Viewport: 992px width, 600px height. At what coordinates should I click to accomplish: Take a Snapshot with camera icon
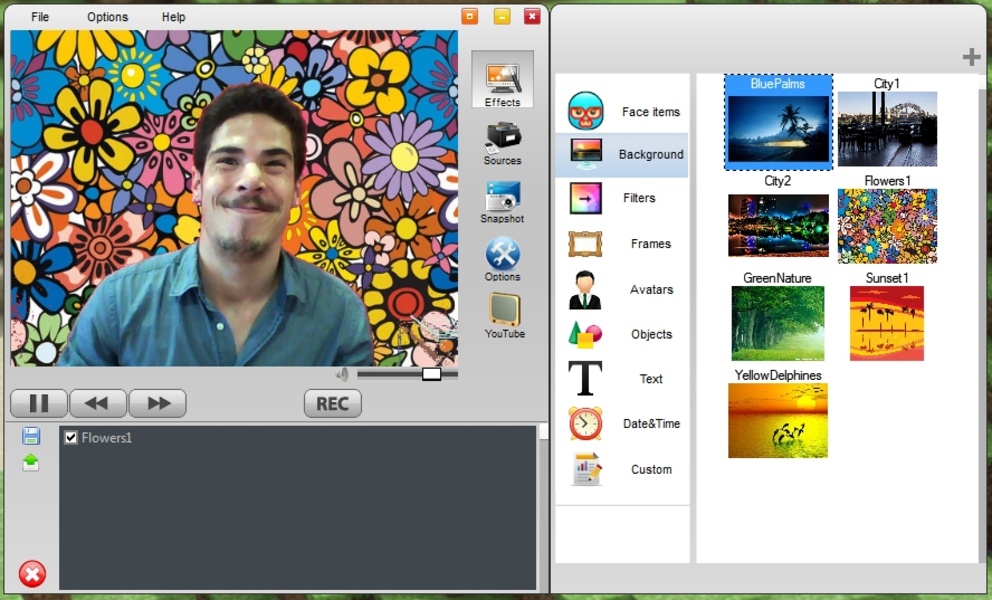point(502,196)
